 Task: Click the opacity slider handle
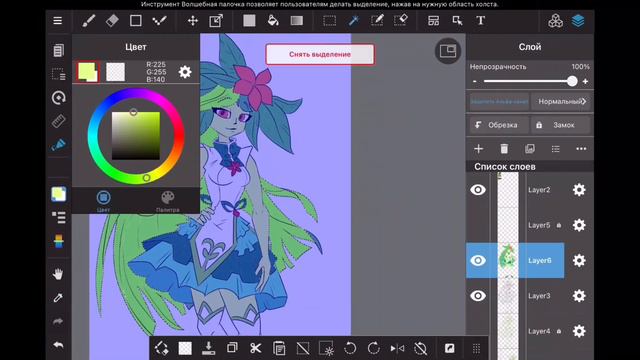click(x=572, y=81)
